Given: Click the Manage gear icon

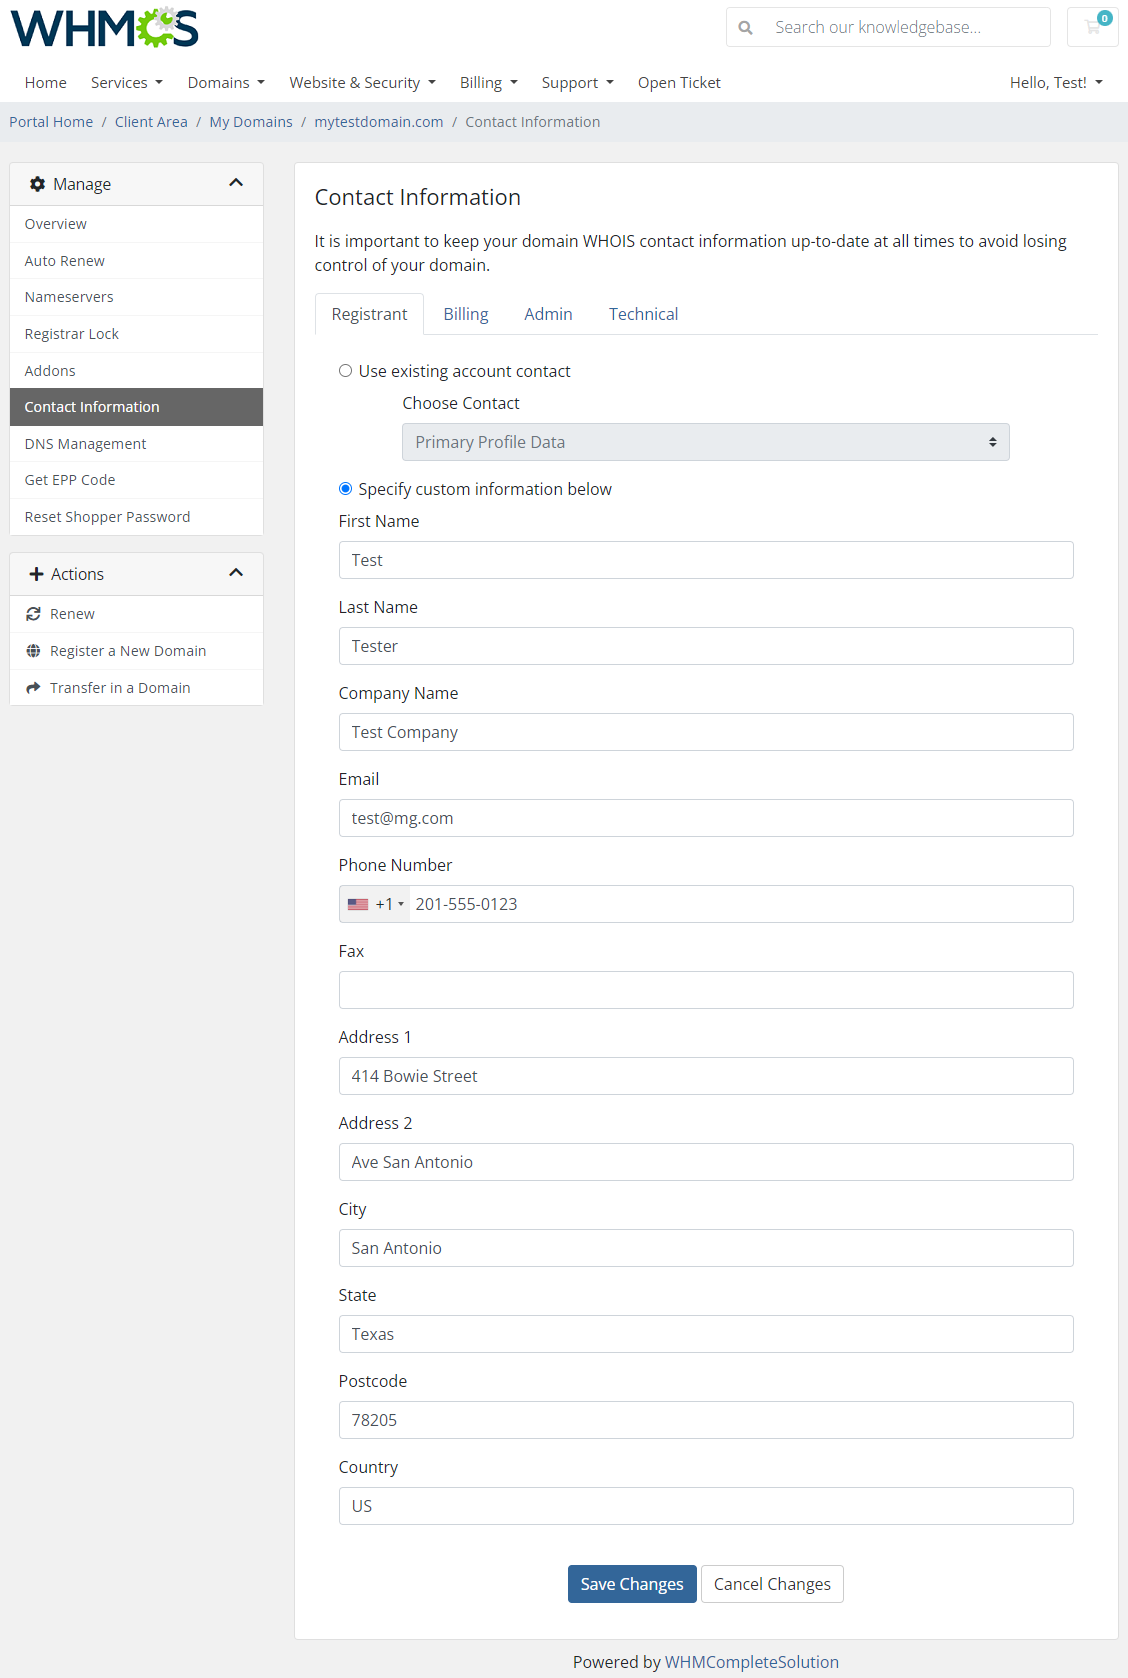Looking at the screenshot, I should click(x=37, y=184).
